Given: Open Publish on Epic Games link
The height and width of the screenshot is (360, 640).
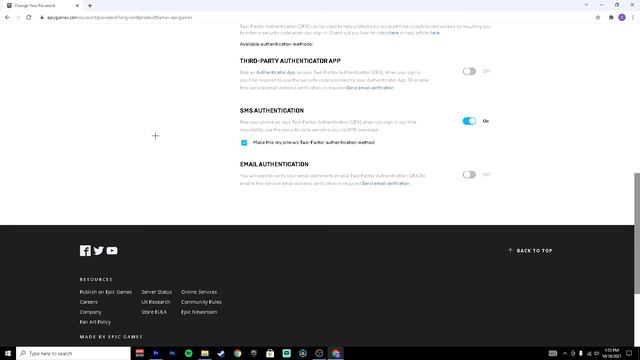Looking at the screenshot, I should (106, 292).
